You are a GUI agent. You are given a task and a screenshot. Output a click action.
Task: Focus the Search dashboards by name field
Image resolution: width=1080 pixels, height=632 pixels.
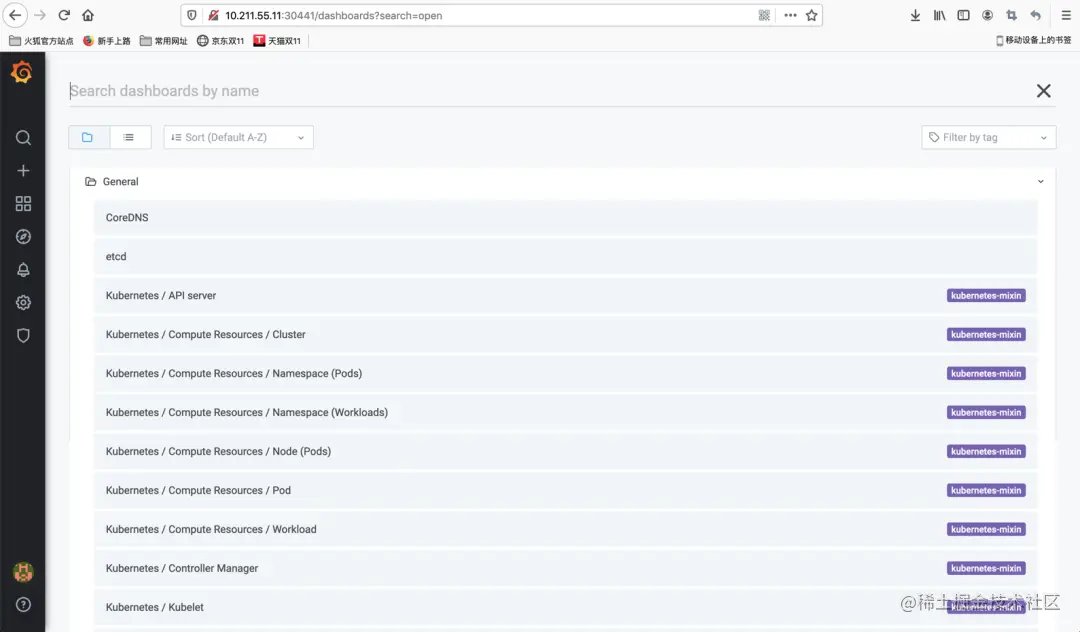[x=548, y=91]
